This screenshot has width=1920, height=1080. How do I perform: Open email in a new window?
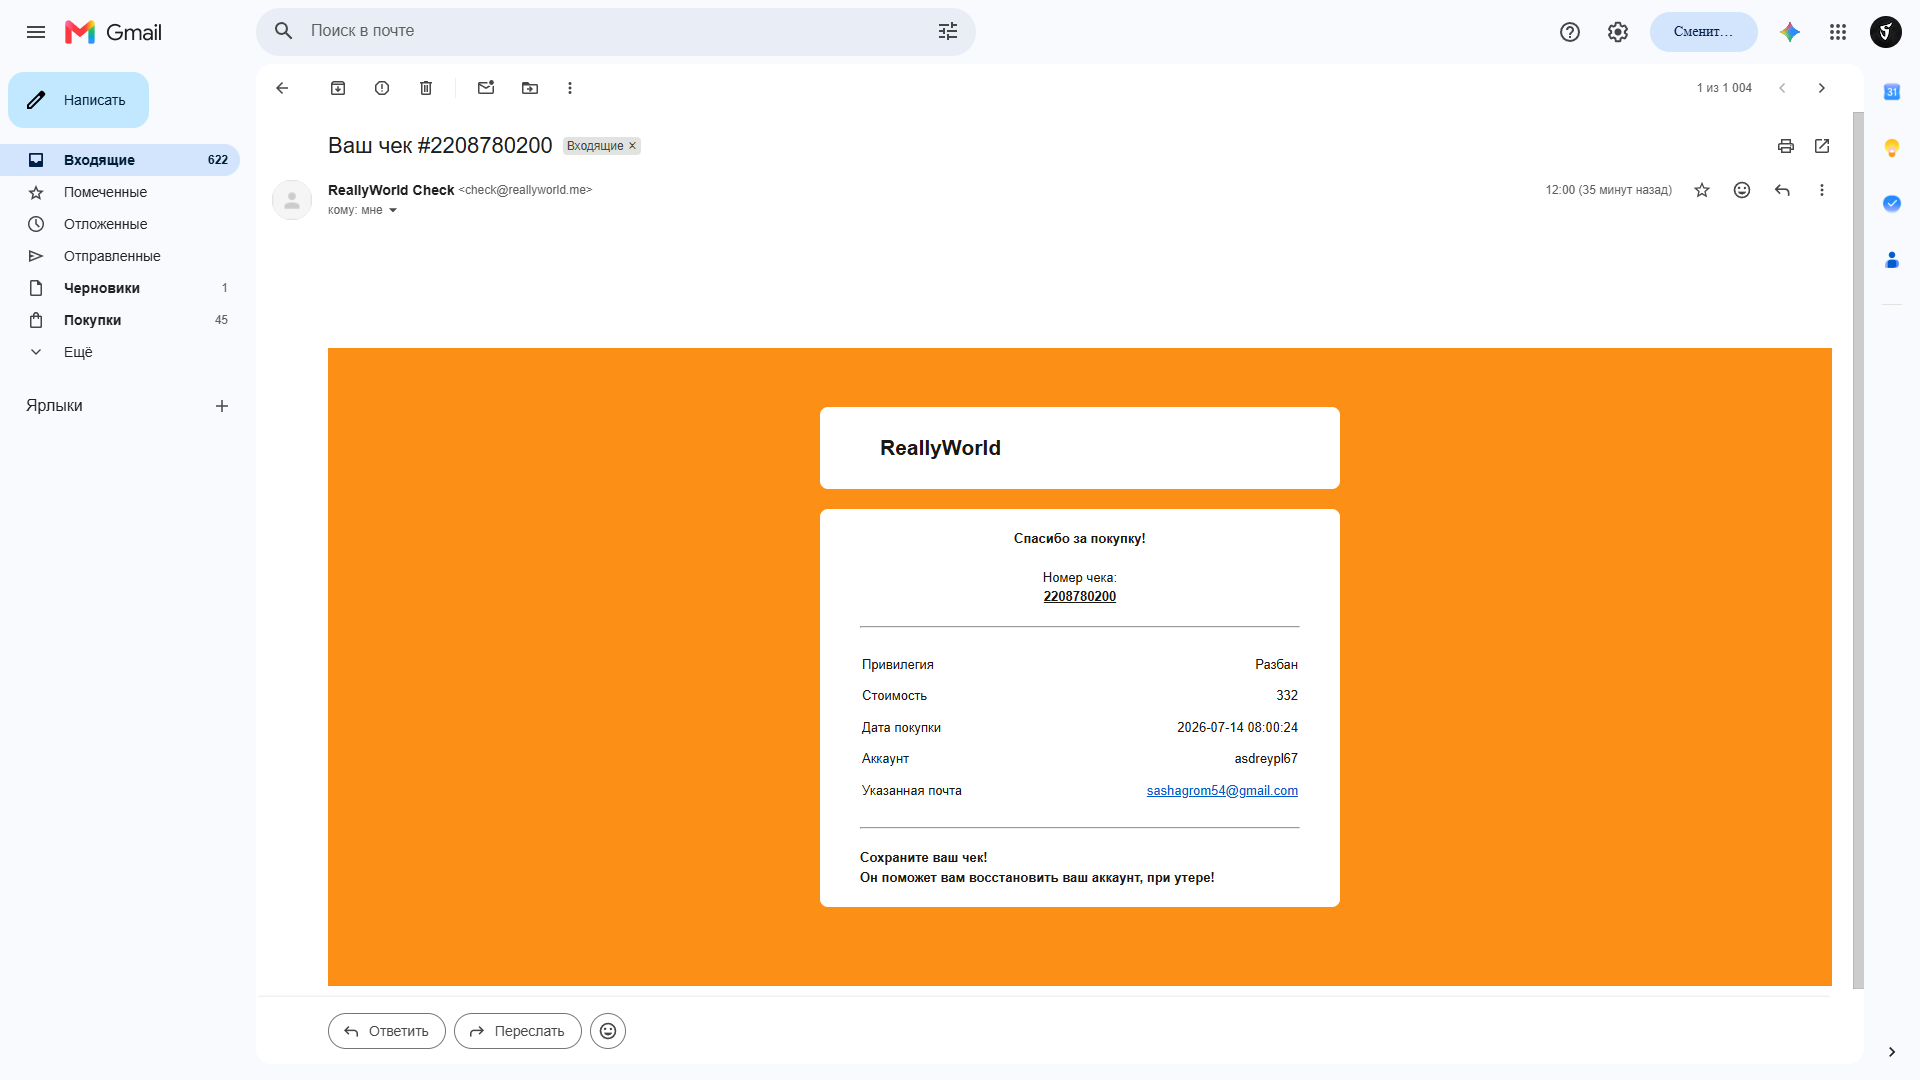click(x=1822, y=146)
